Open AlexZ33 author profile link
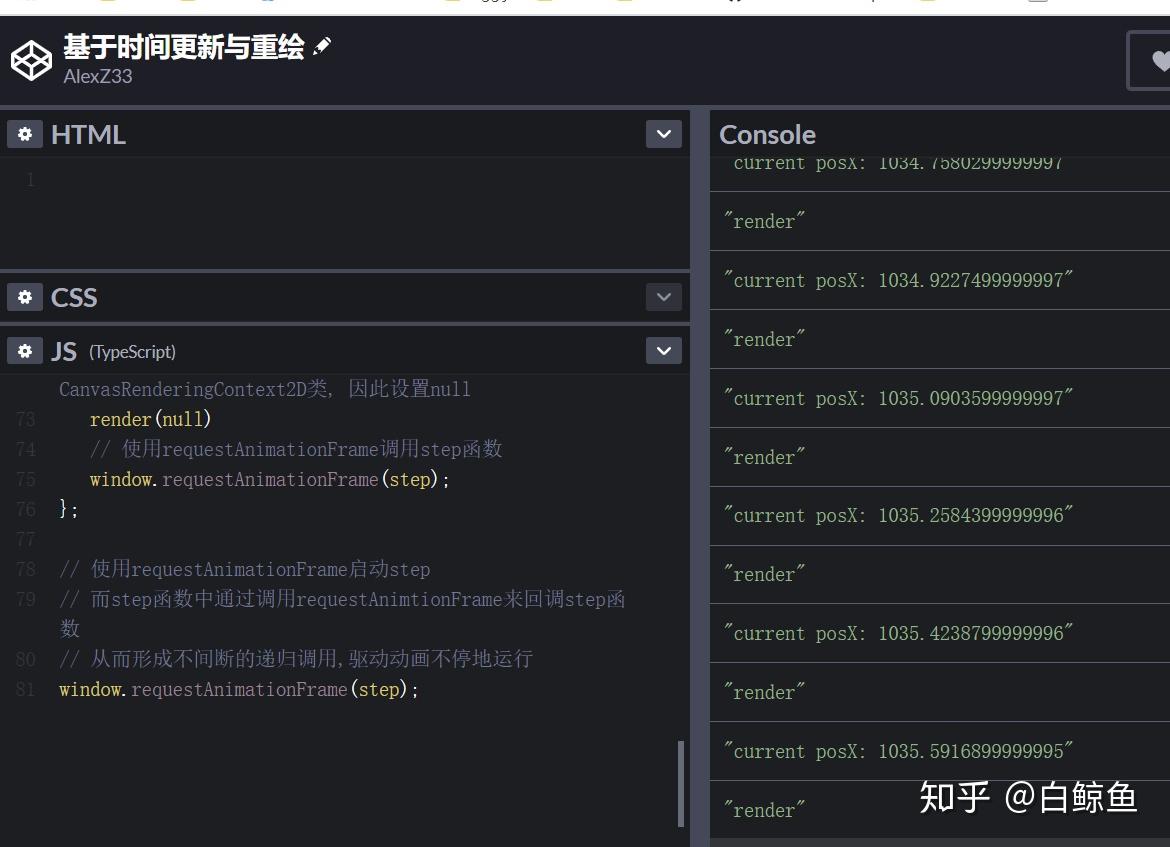 click(98, 76)
